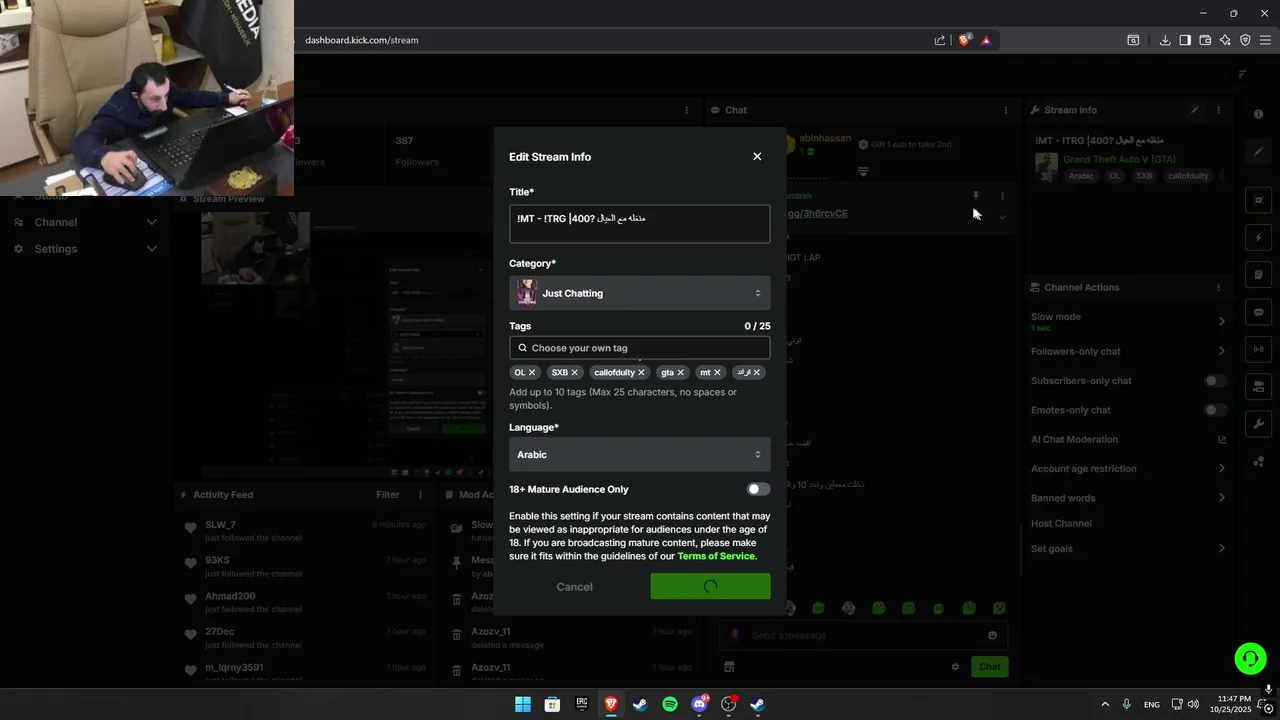
Task: Click the ENG language indicator in taskbar
Action: (1152, 704)
